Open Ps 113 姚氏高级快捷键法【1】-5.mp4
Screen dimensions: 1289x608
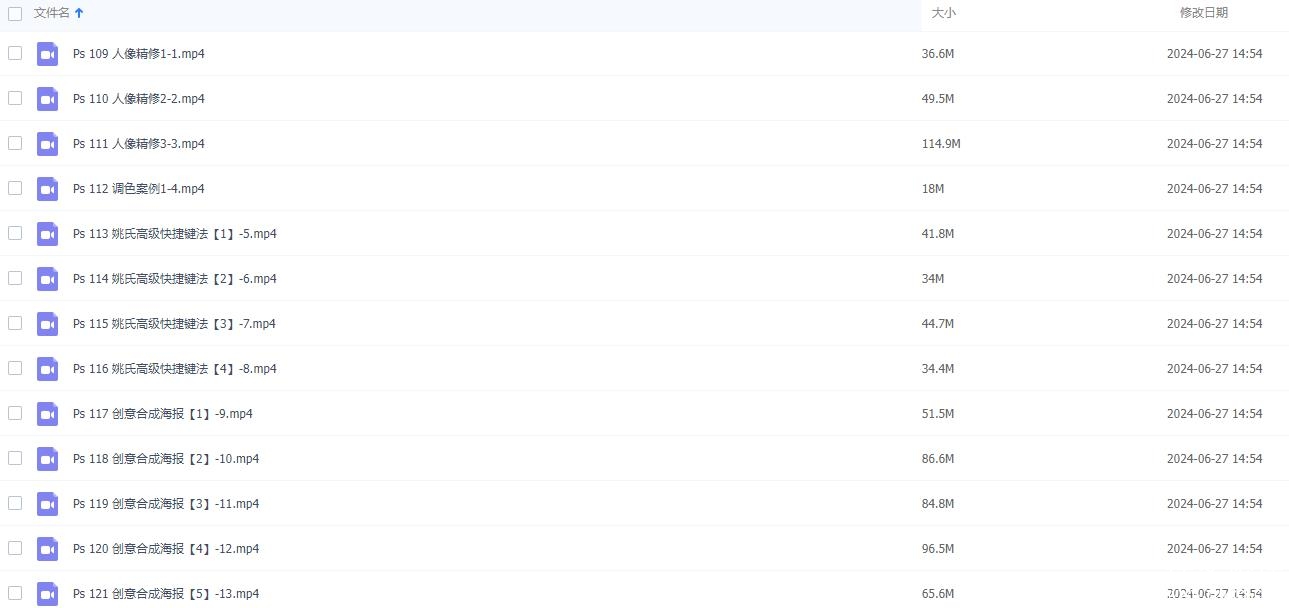(175, 234)
